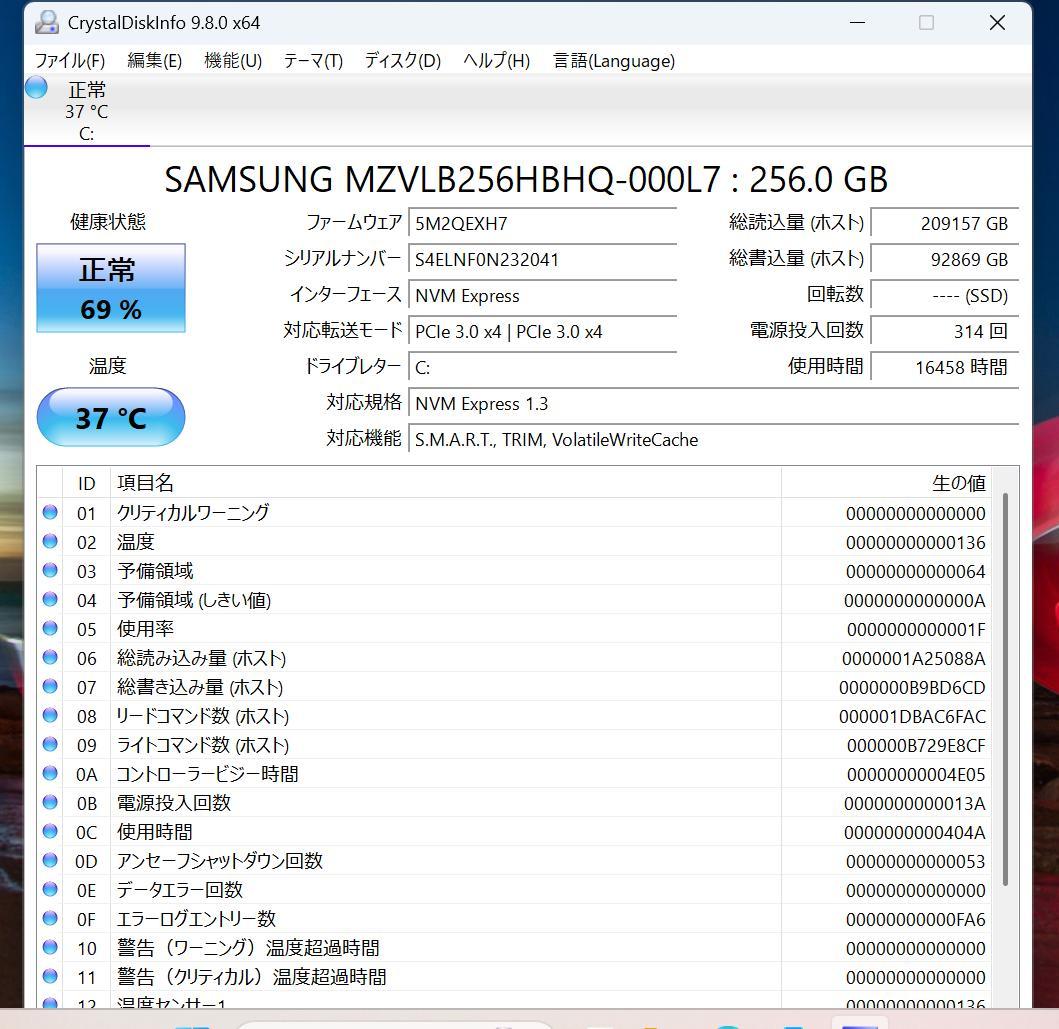
Task: Click the SMART attribute list vertical scrollbar
Action: (x=1005, y=689)
